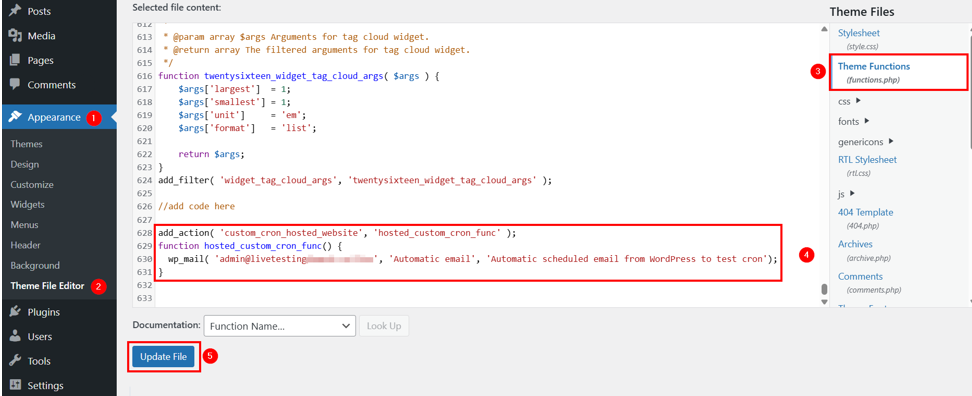Click line with wp_mail function call
This screenshot has height=396, width=972.
pyautogui.click(x=472, y=259)
